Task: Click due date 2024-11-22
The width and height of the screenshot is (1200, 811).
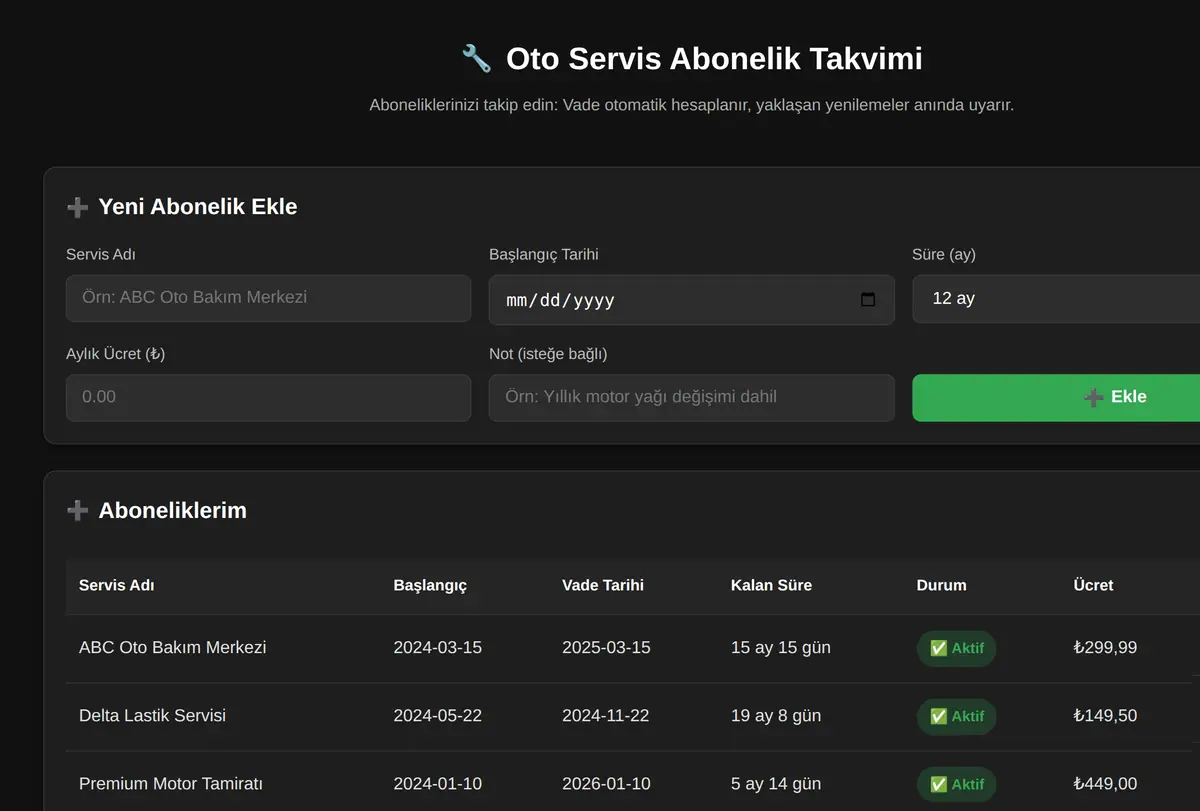Action: click(x=606, y=715)
